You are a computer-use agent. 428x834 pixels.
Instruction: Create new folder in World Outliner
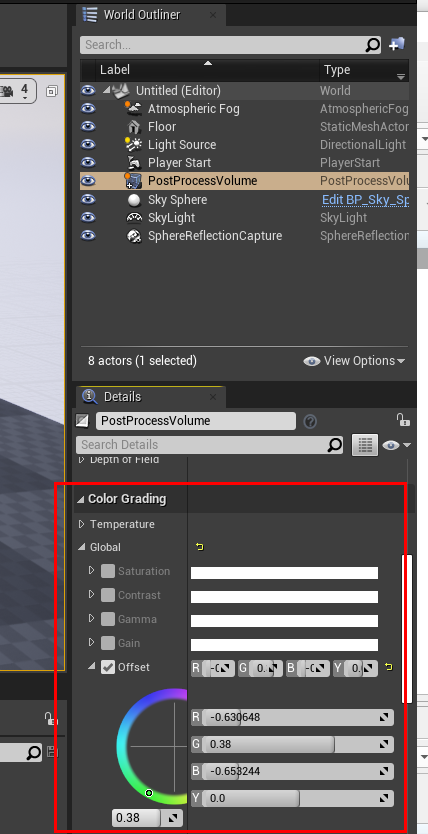(397, 45)
